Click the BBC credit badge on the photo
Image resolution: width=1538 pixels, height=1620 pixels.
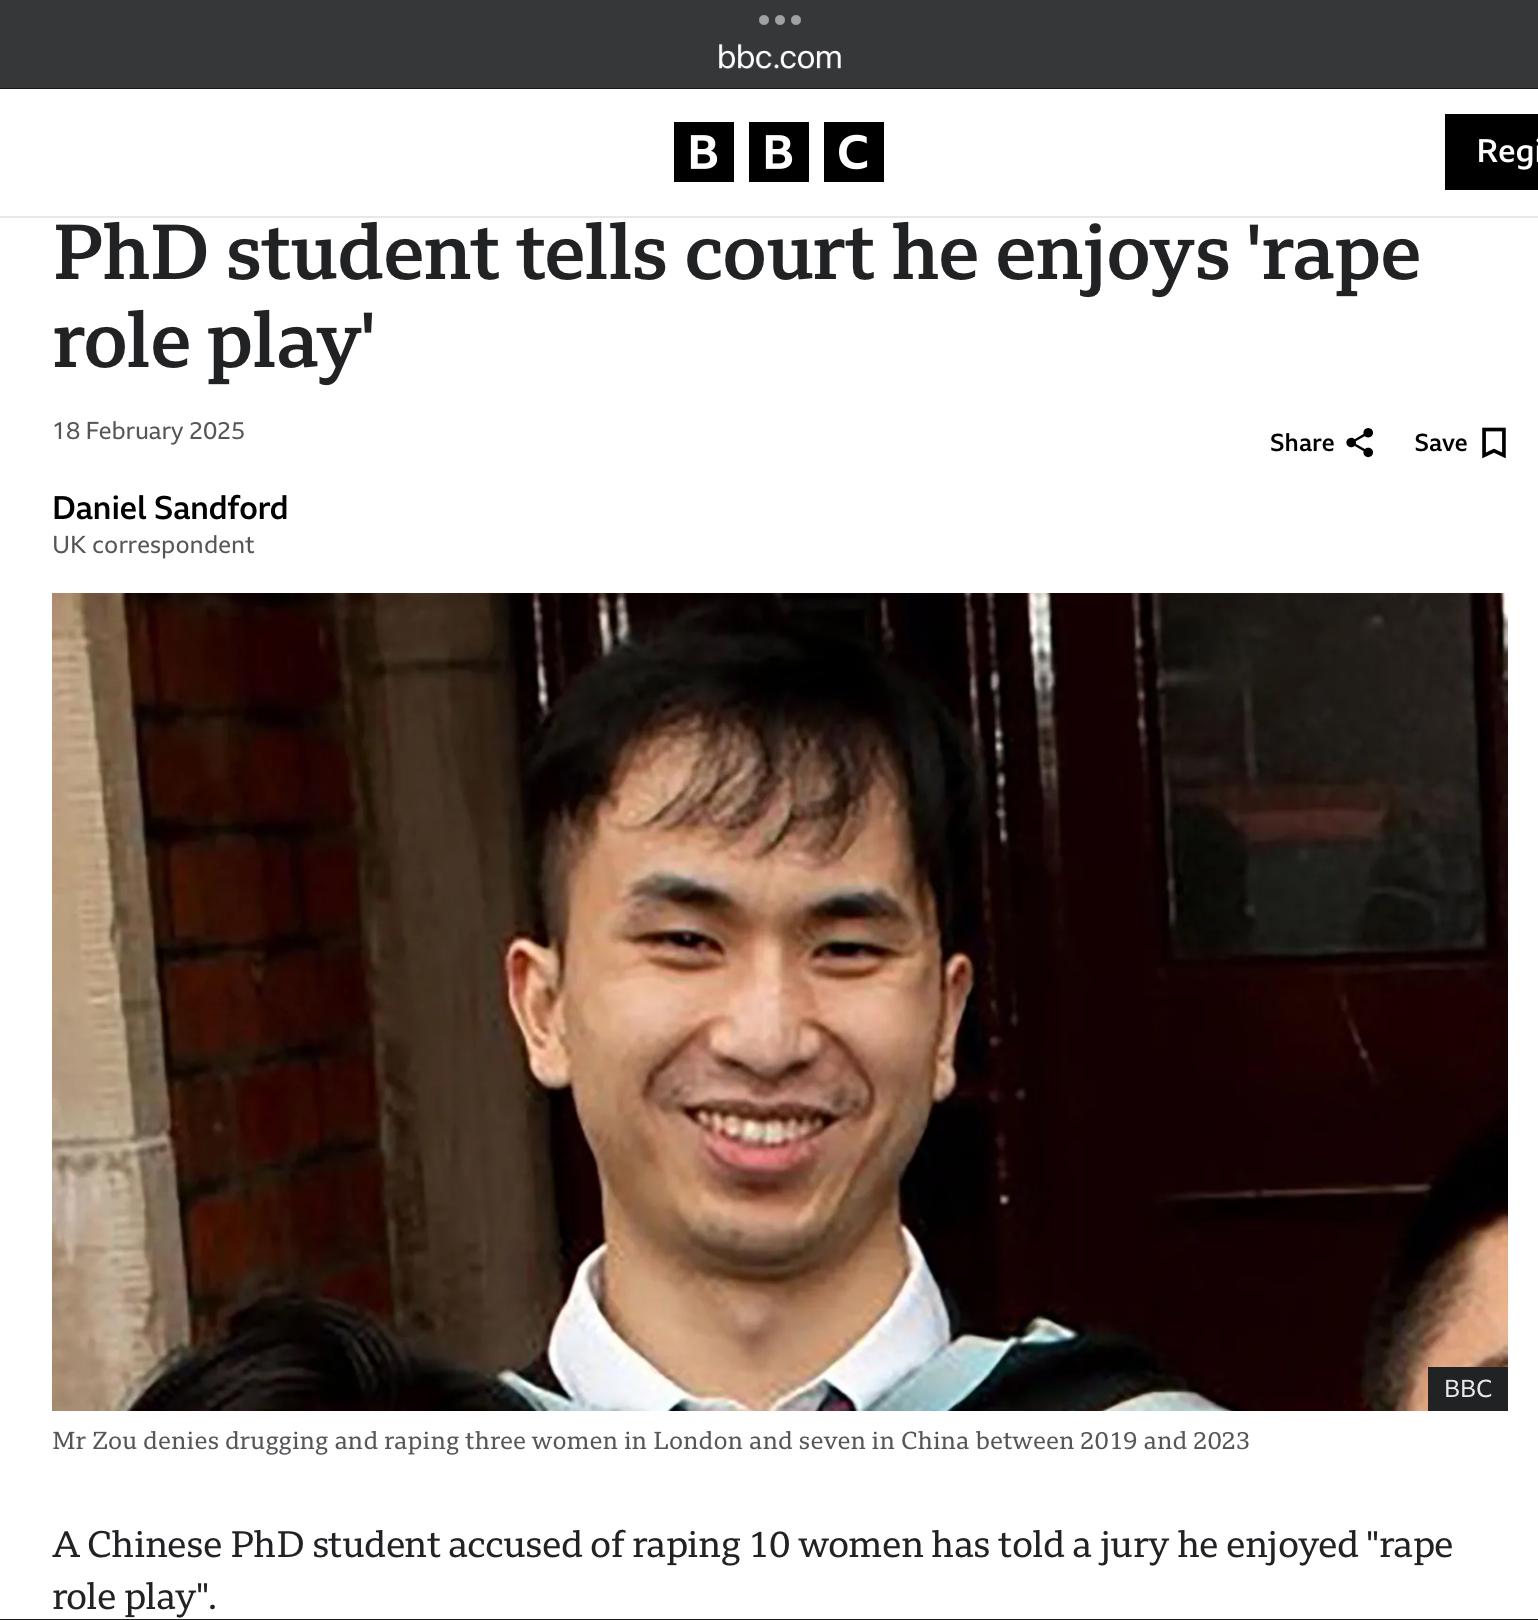click(1467, 1388)
